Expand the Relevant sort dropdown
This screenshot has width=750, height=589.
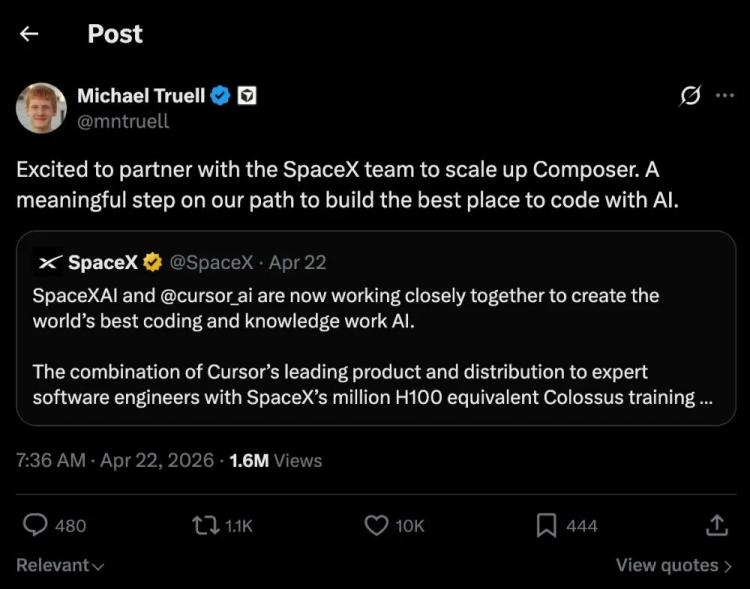(60, 565)
